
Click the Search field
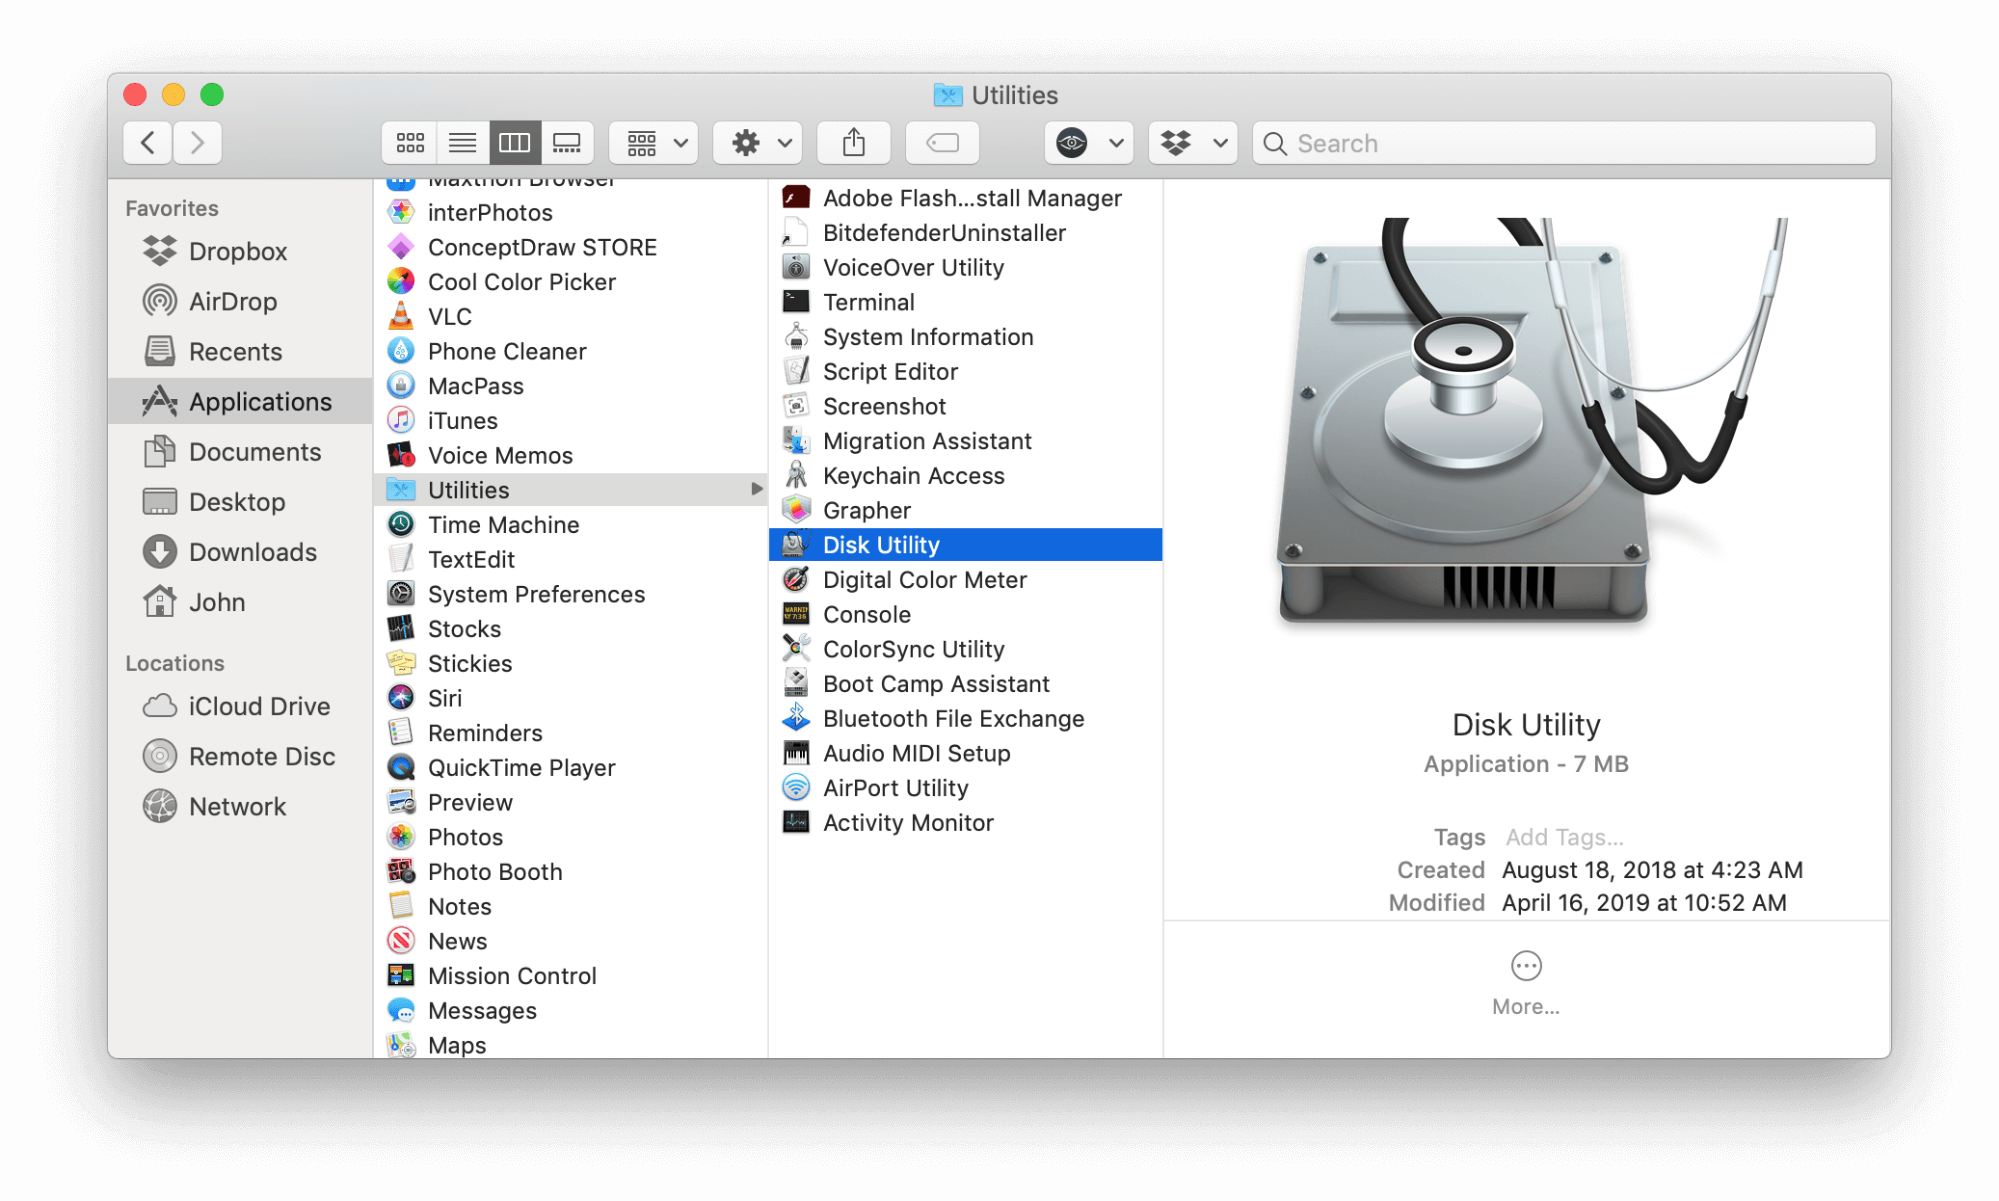(1564, 143)
